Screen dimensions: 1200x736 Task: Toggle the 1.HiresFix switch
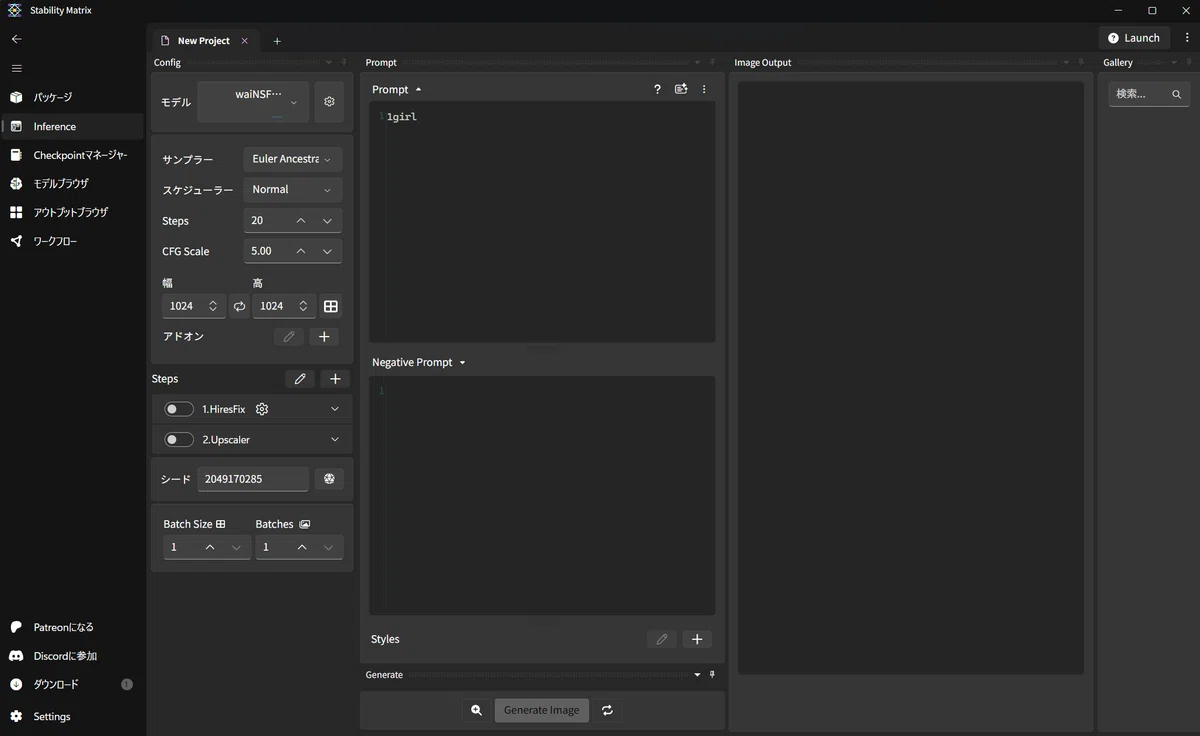click(179, 409)
